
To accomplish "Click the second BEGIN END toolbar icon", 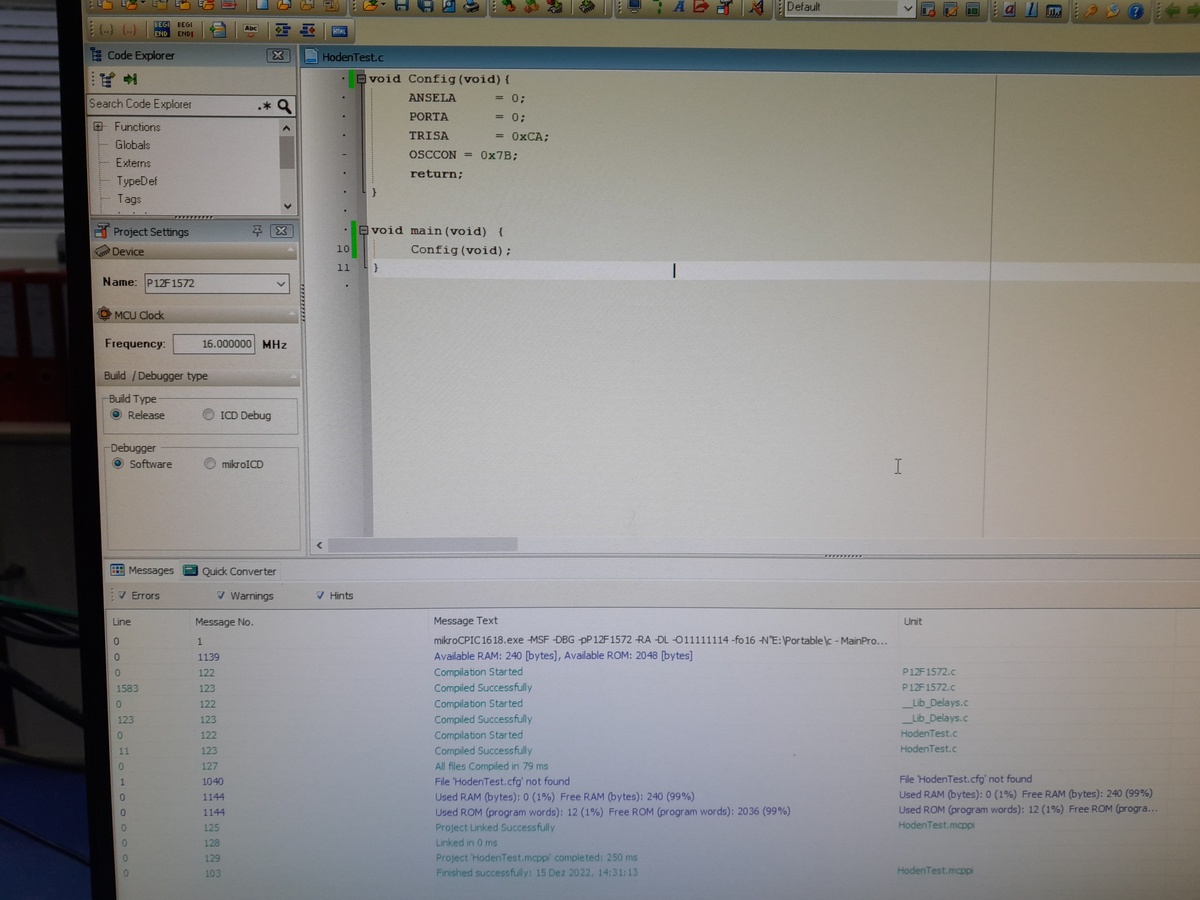I will pyautogui.click(x=185, y=30).
